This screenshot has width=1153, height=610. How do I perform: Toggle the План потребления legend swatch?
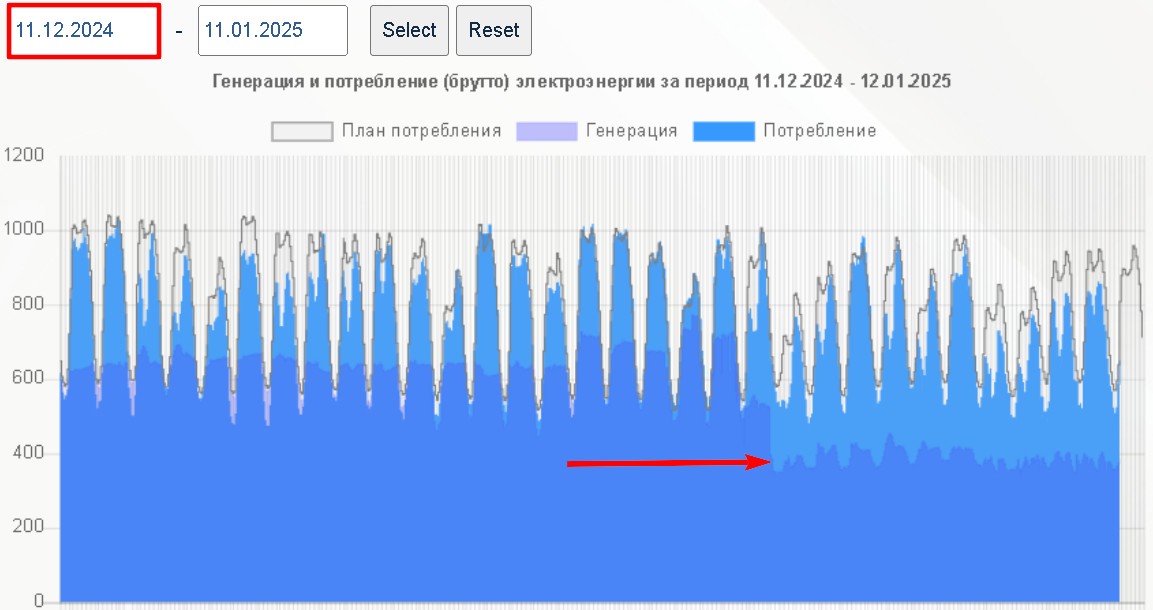(x=302, y=131)
